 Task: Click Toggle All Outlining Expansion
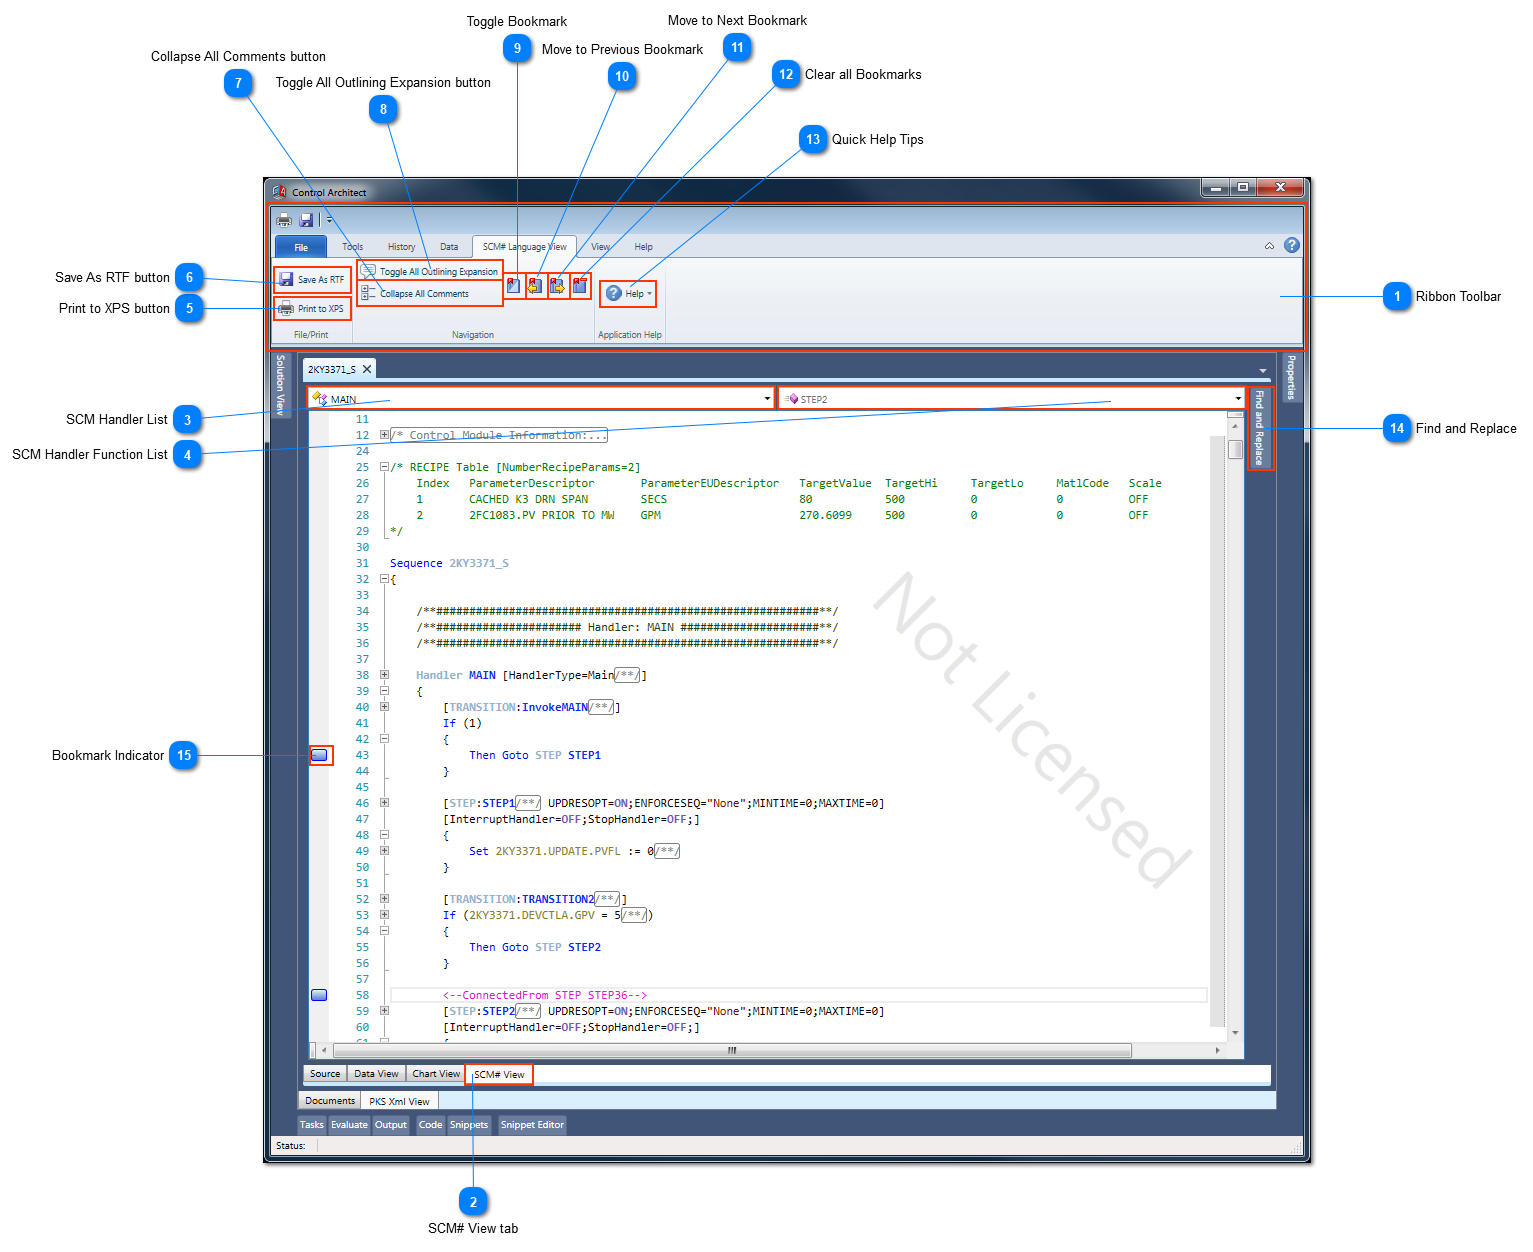(429, 271)
